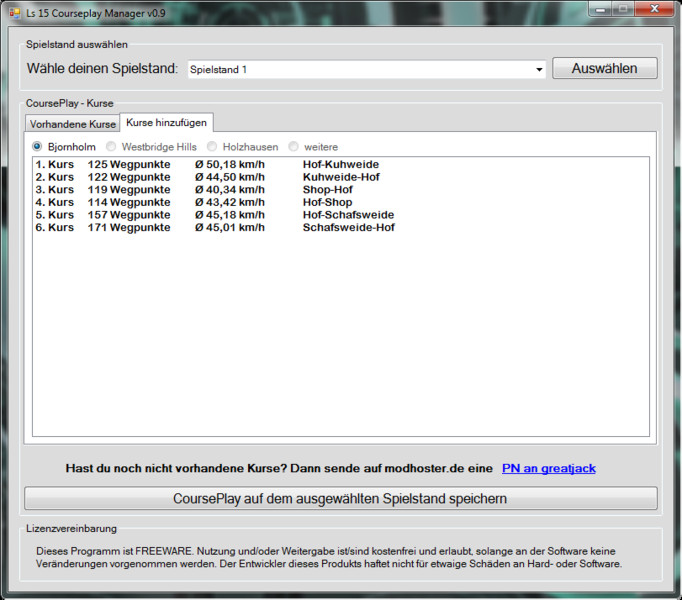The width and height of the screenshot is (682, 600).
Task: Choose the Holzhausen map option
Action: [x=213, y=147]
